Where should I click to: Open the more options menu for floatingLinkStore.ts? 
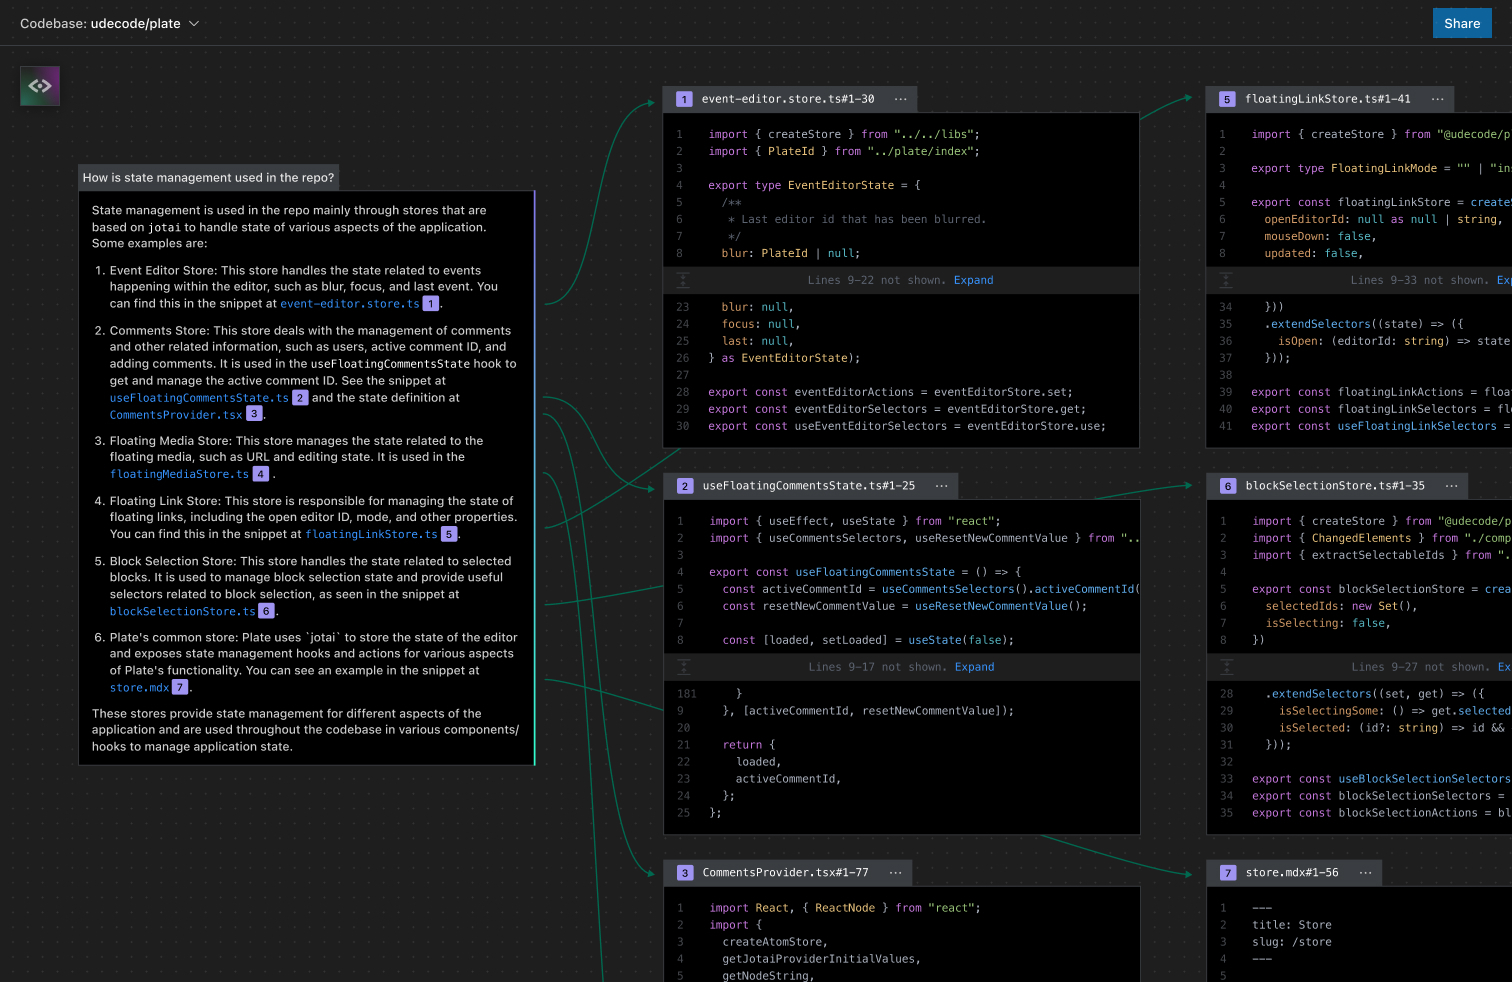click(1437, 99)
